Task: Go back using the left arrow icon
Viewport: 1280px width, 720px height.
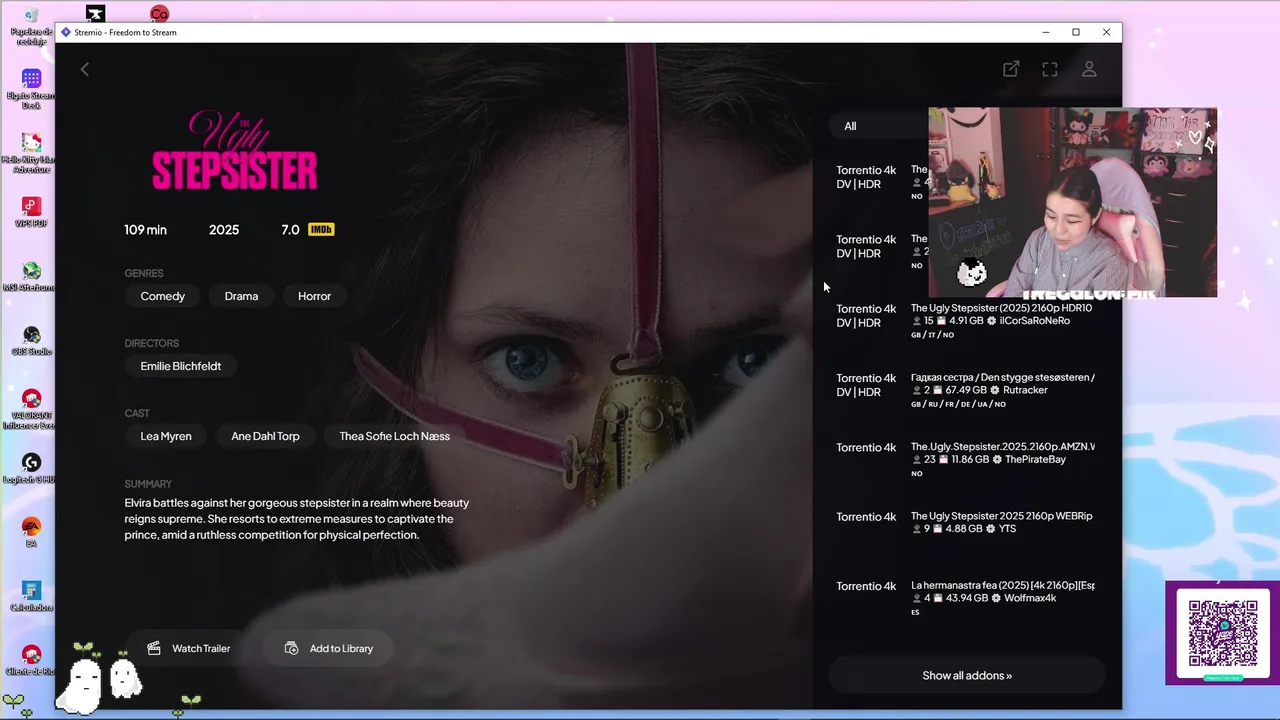Action: (x=85, y=69)
